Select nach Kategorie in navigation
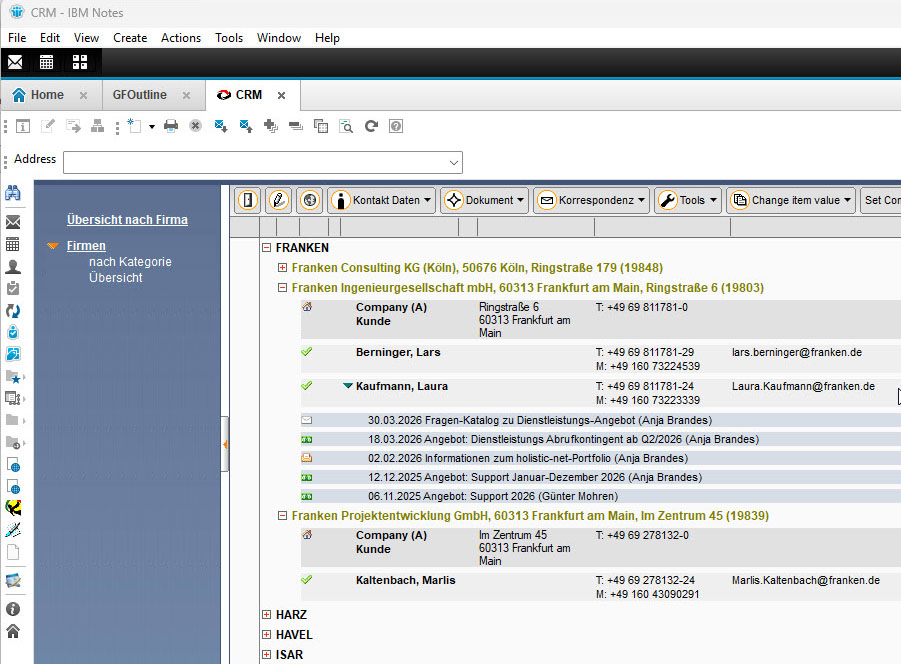This screenshot has height=664, width=901. (130, 262)
